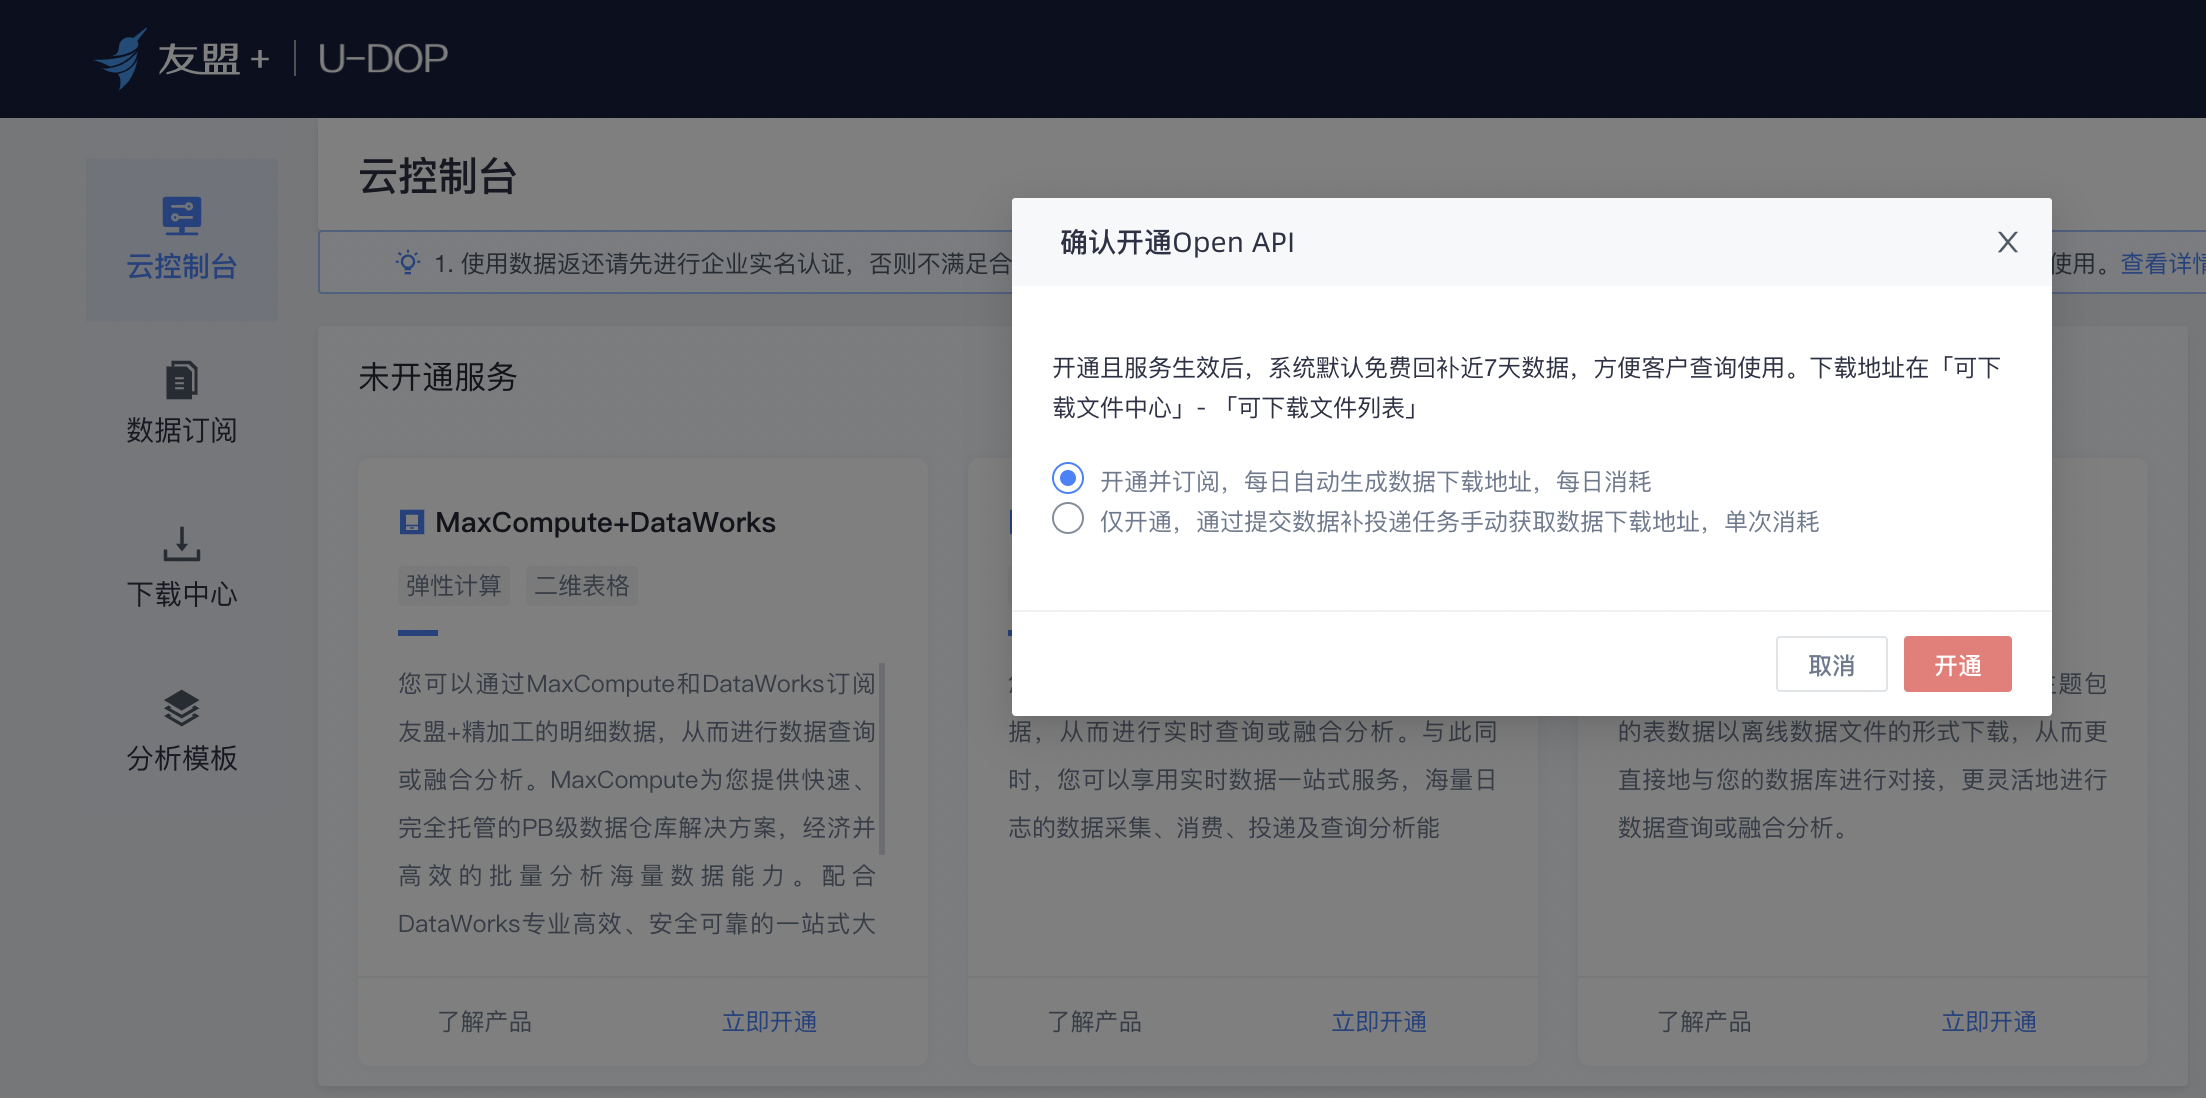2206x1098 pixels.
Task: Click the 云控制台 sidebar icon
Action: (182, 216)
